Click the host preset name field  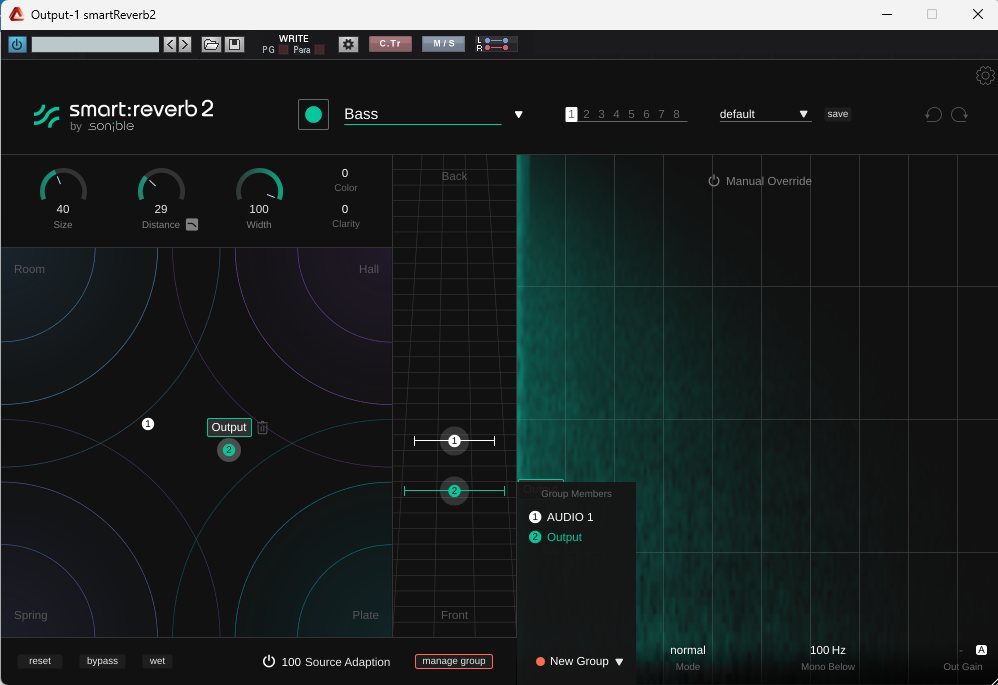(95, 44)
